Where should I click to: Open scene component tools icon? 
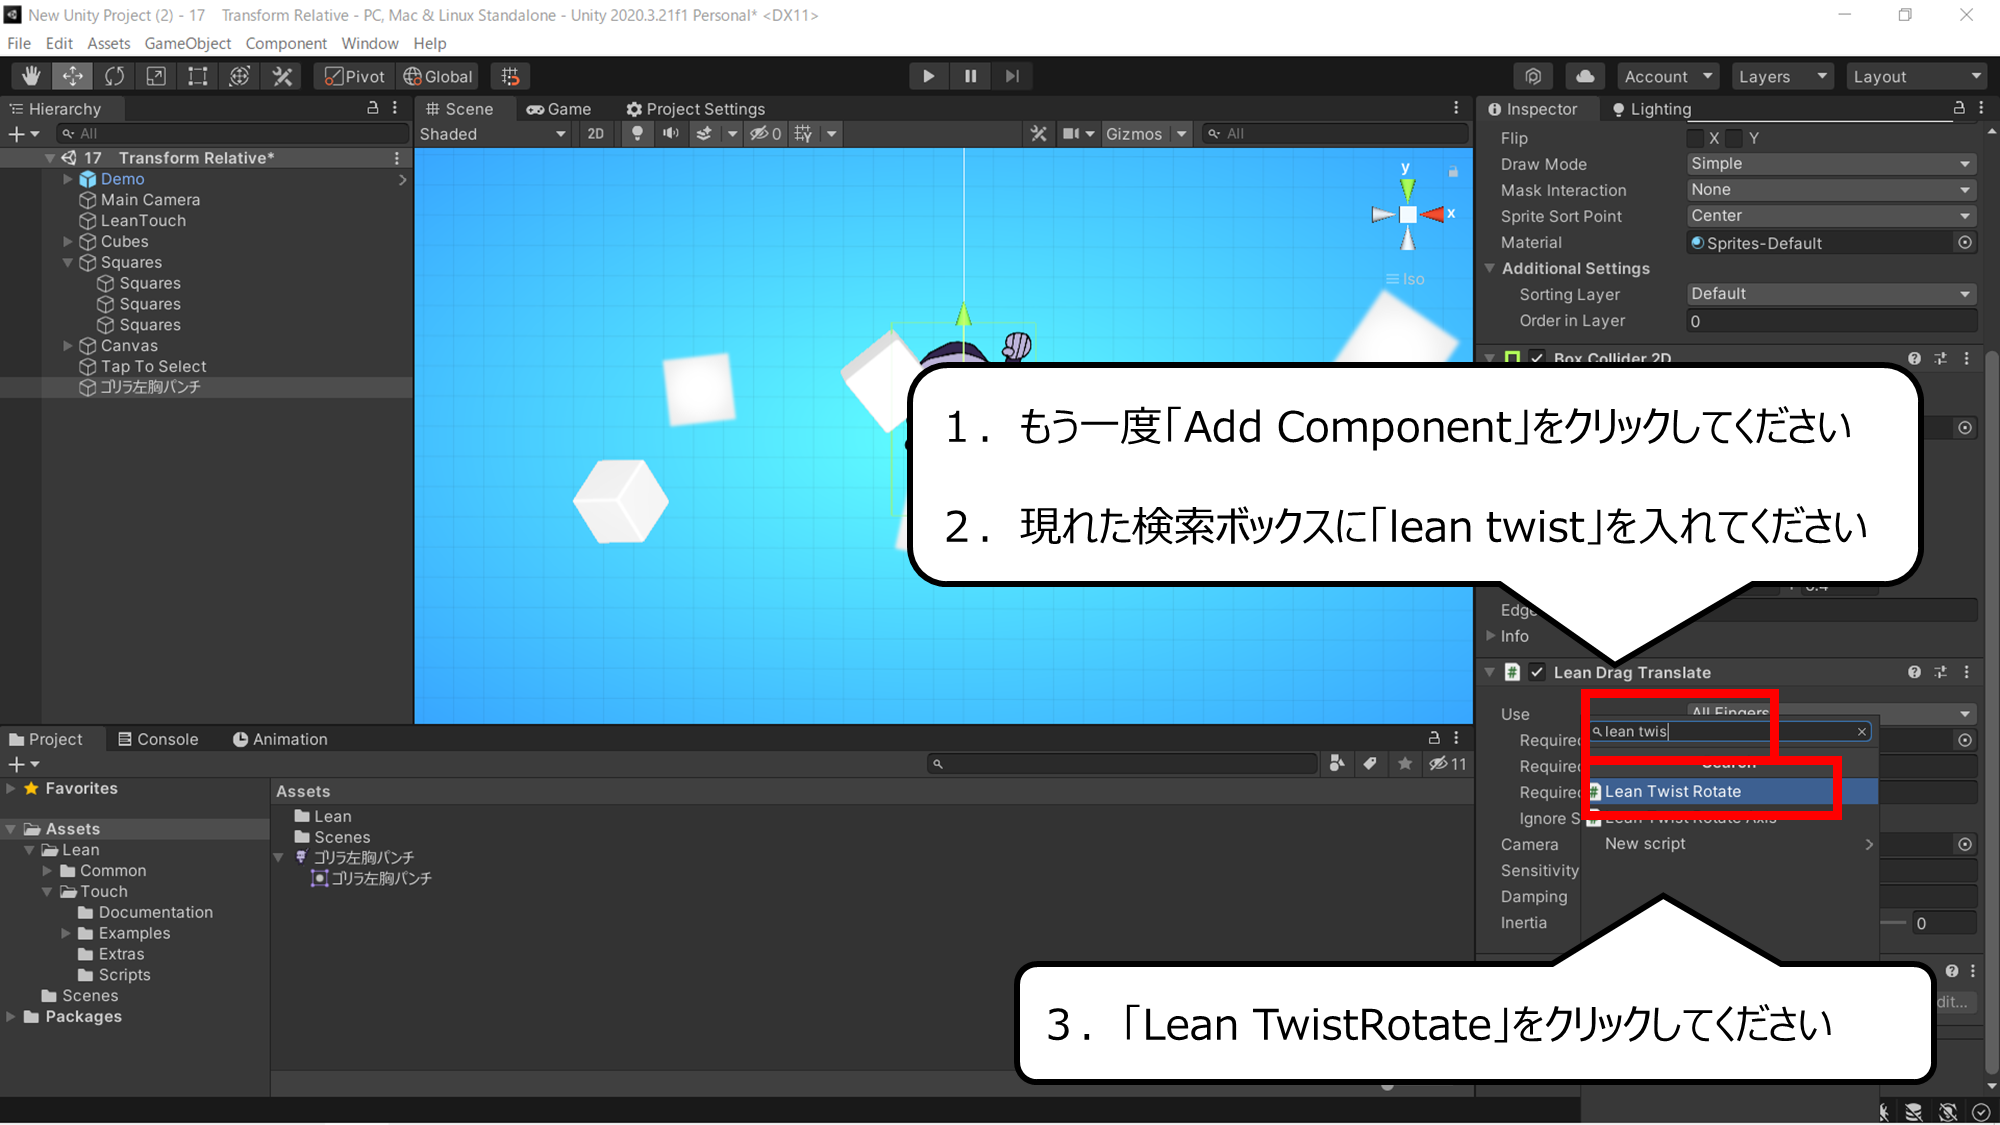pyautogui.click(x=1039, y=134)
